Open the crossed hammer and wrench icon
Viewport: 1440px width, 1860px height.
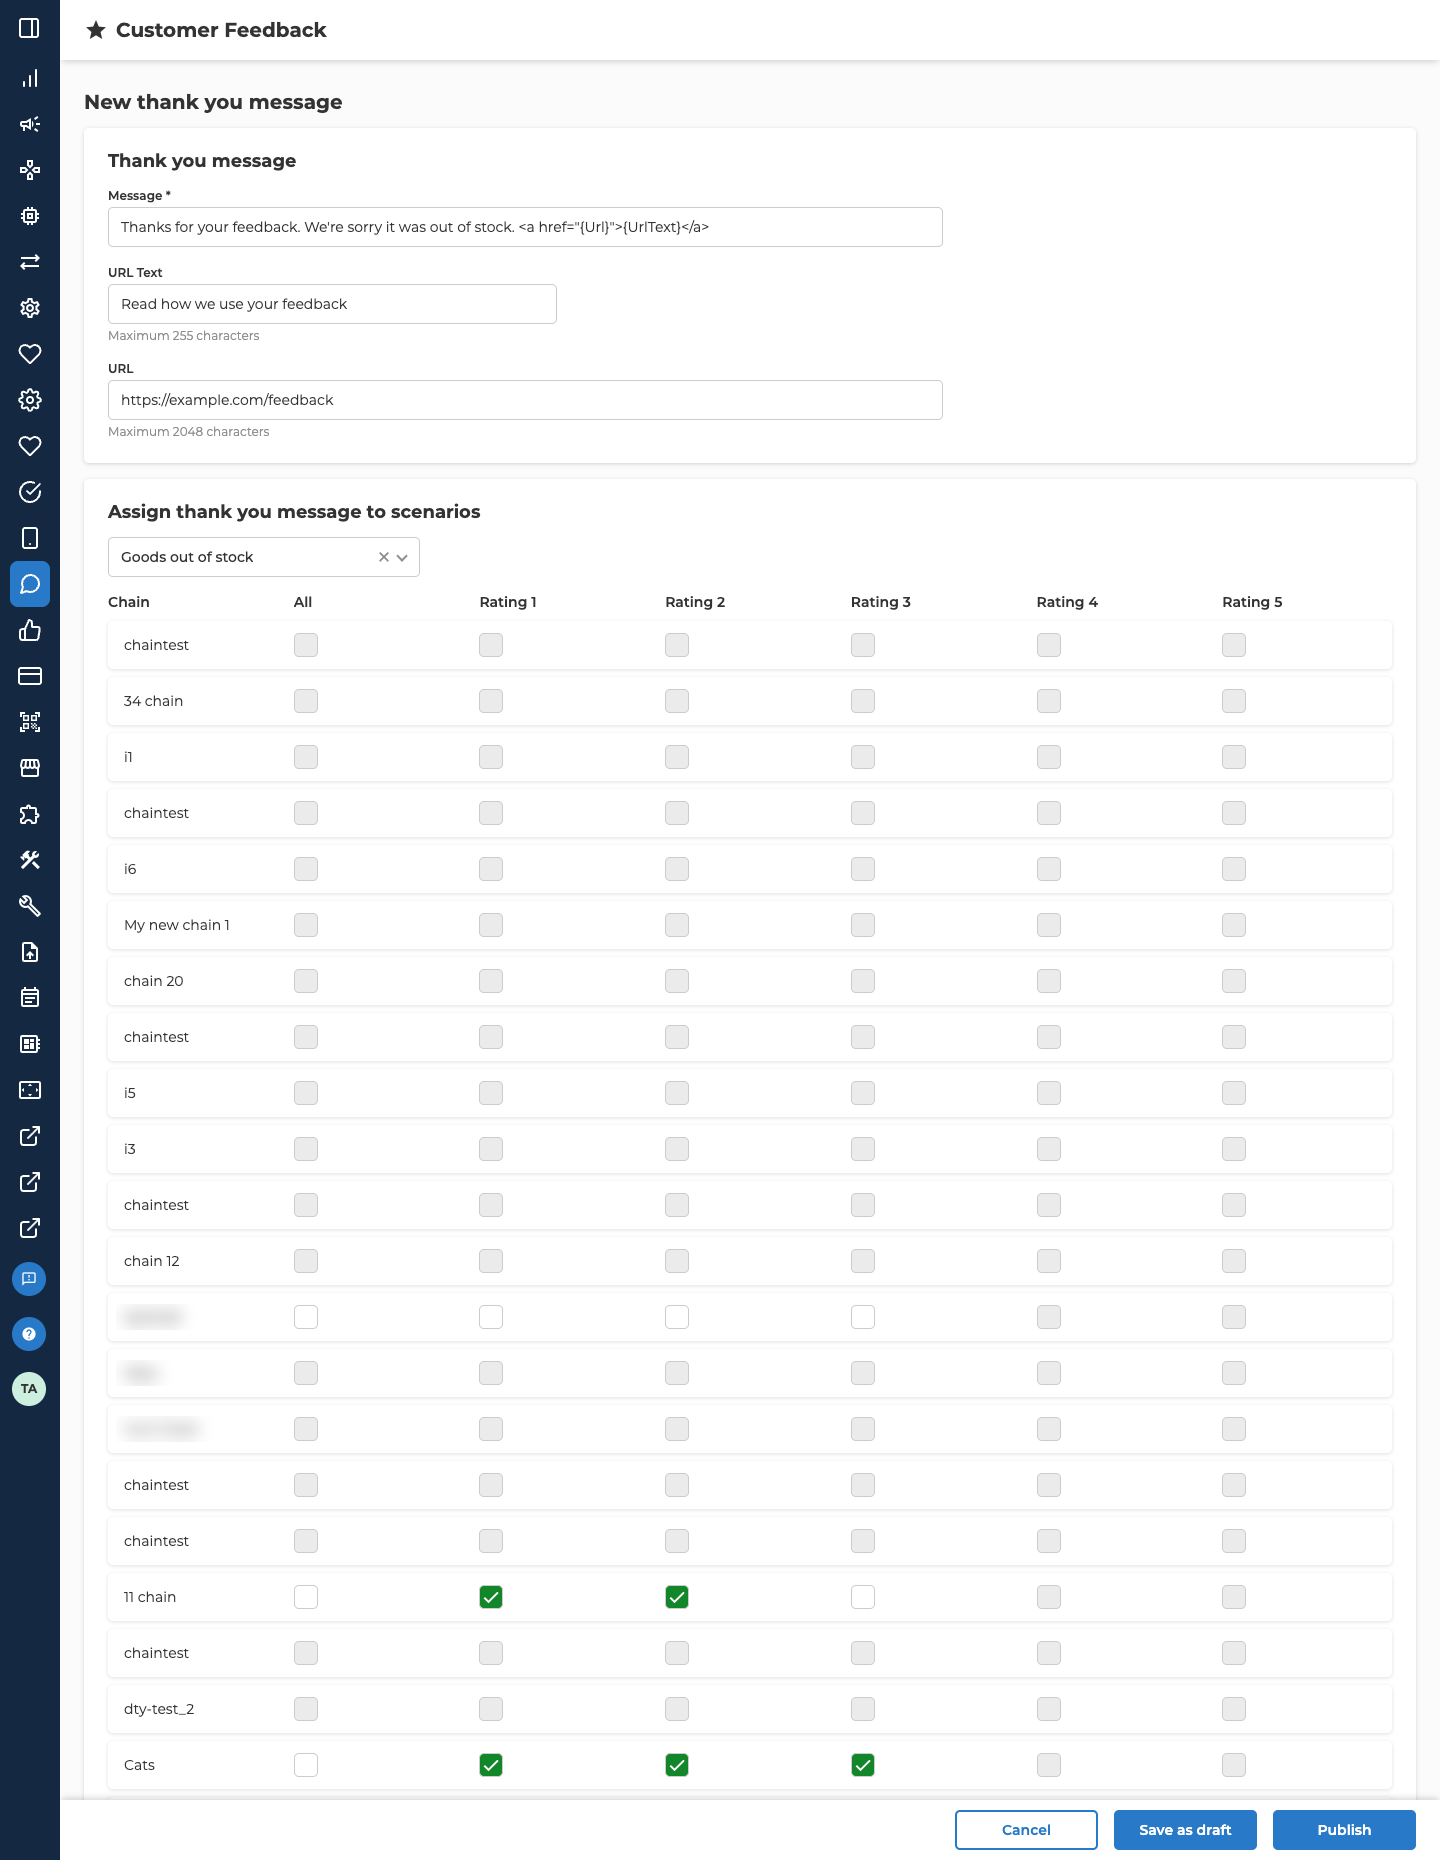(30, 860)
